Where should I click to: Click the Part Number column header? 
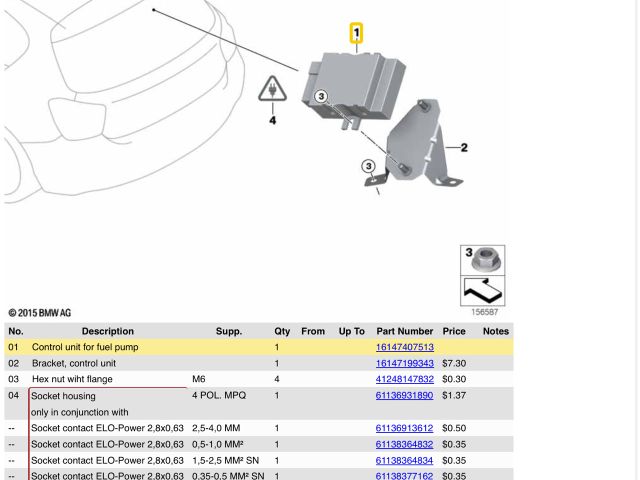coord(404,331)
